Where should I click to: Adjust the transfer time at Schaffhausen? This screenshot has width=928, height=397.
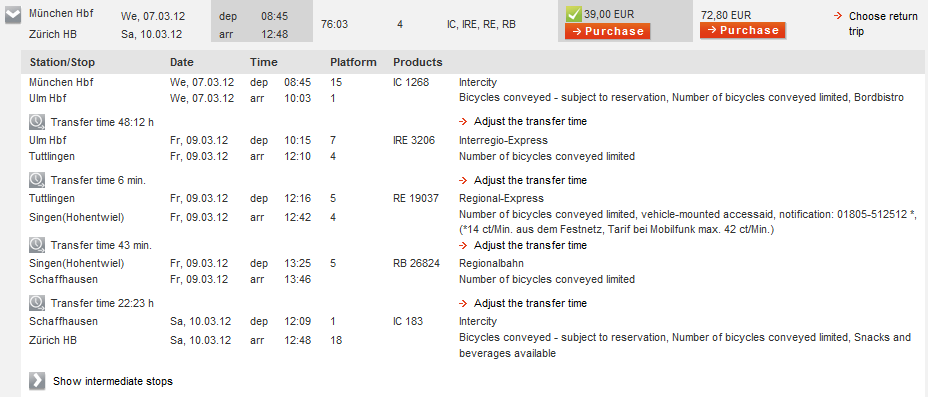530,303
